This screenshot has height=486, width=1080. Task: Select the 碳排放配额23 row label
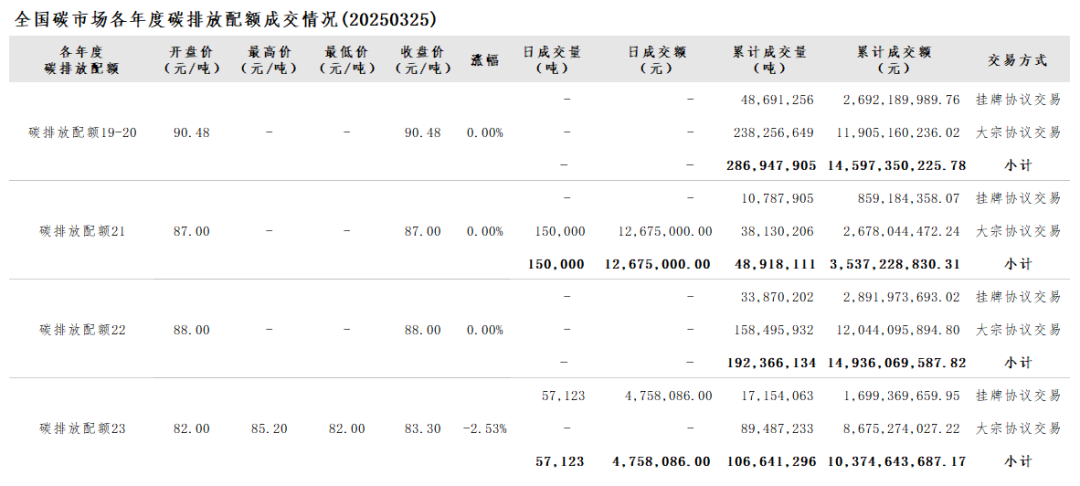(83, 429)
